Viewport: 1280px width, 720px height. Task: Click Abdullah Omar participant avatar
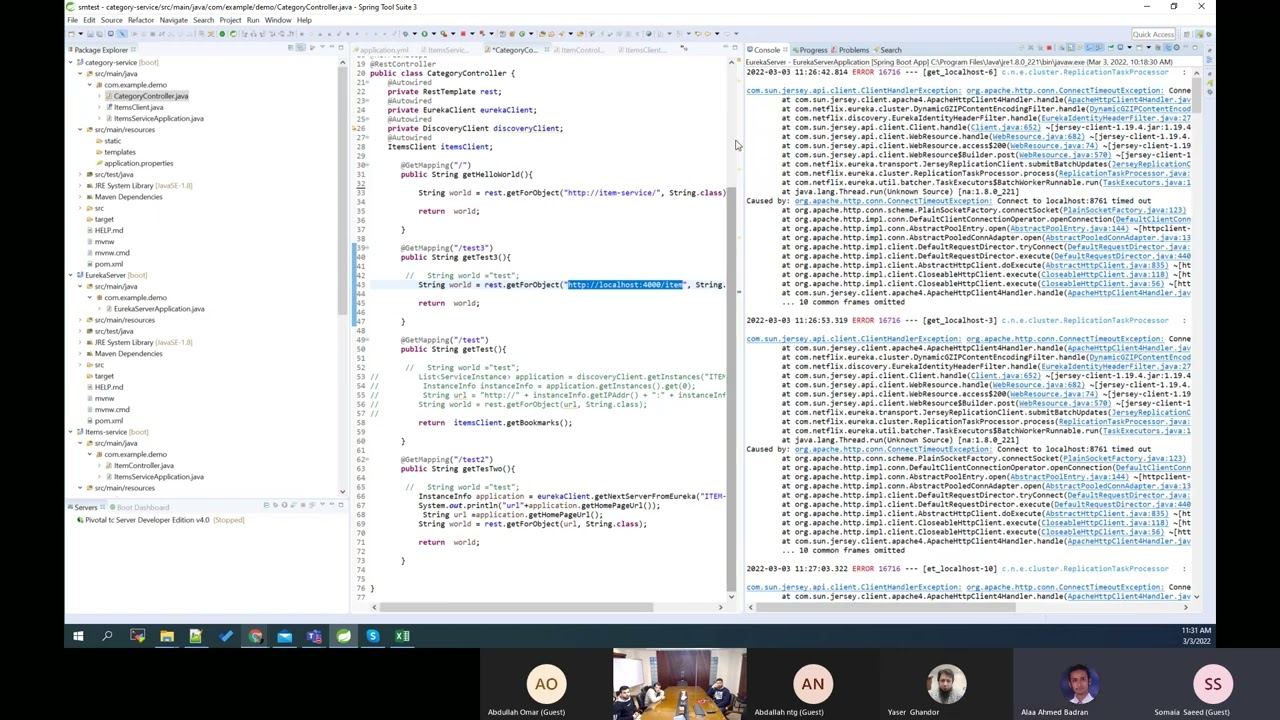[546, 684]
